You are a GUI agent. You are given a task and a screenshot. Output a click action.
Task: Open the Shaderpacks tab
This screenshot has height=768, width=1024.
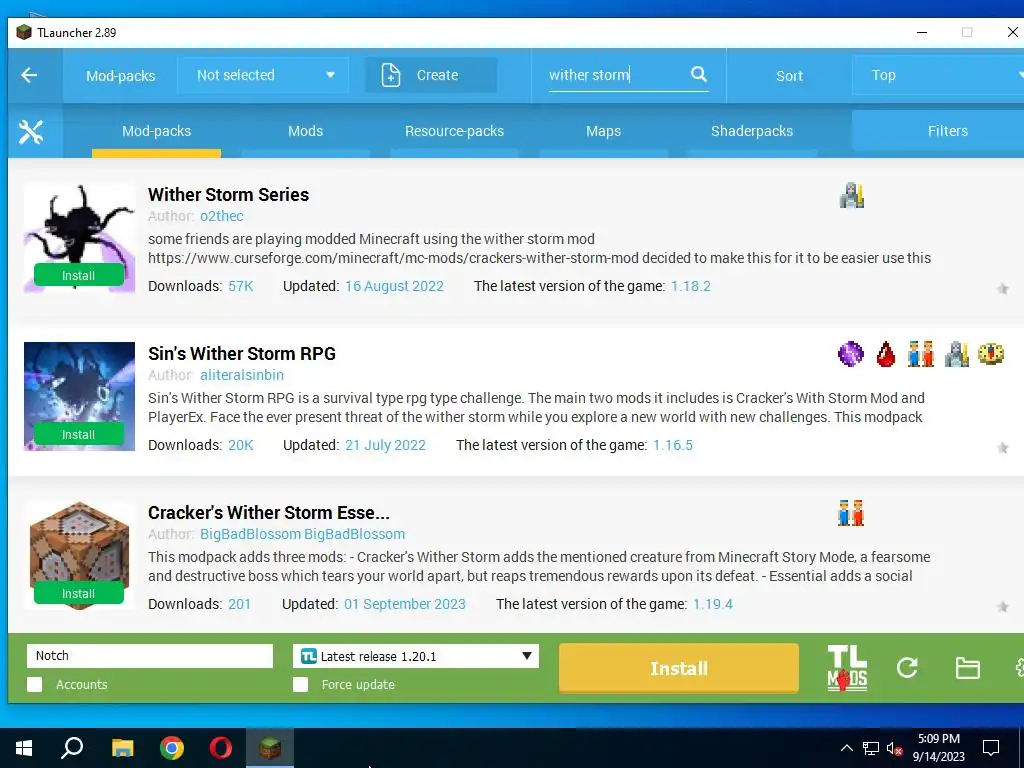click(752, 131)
